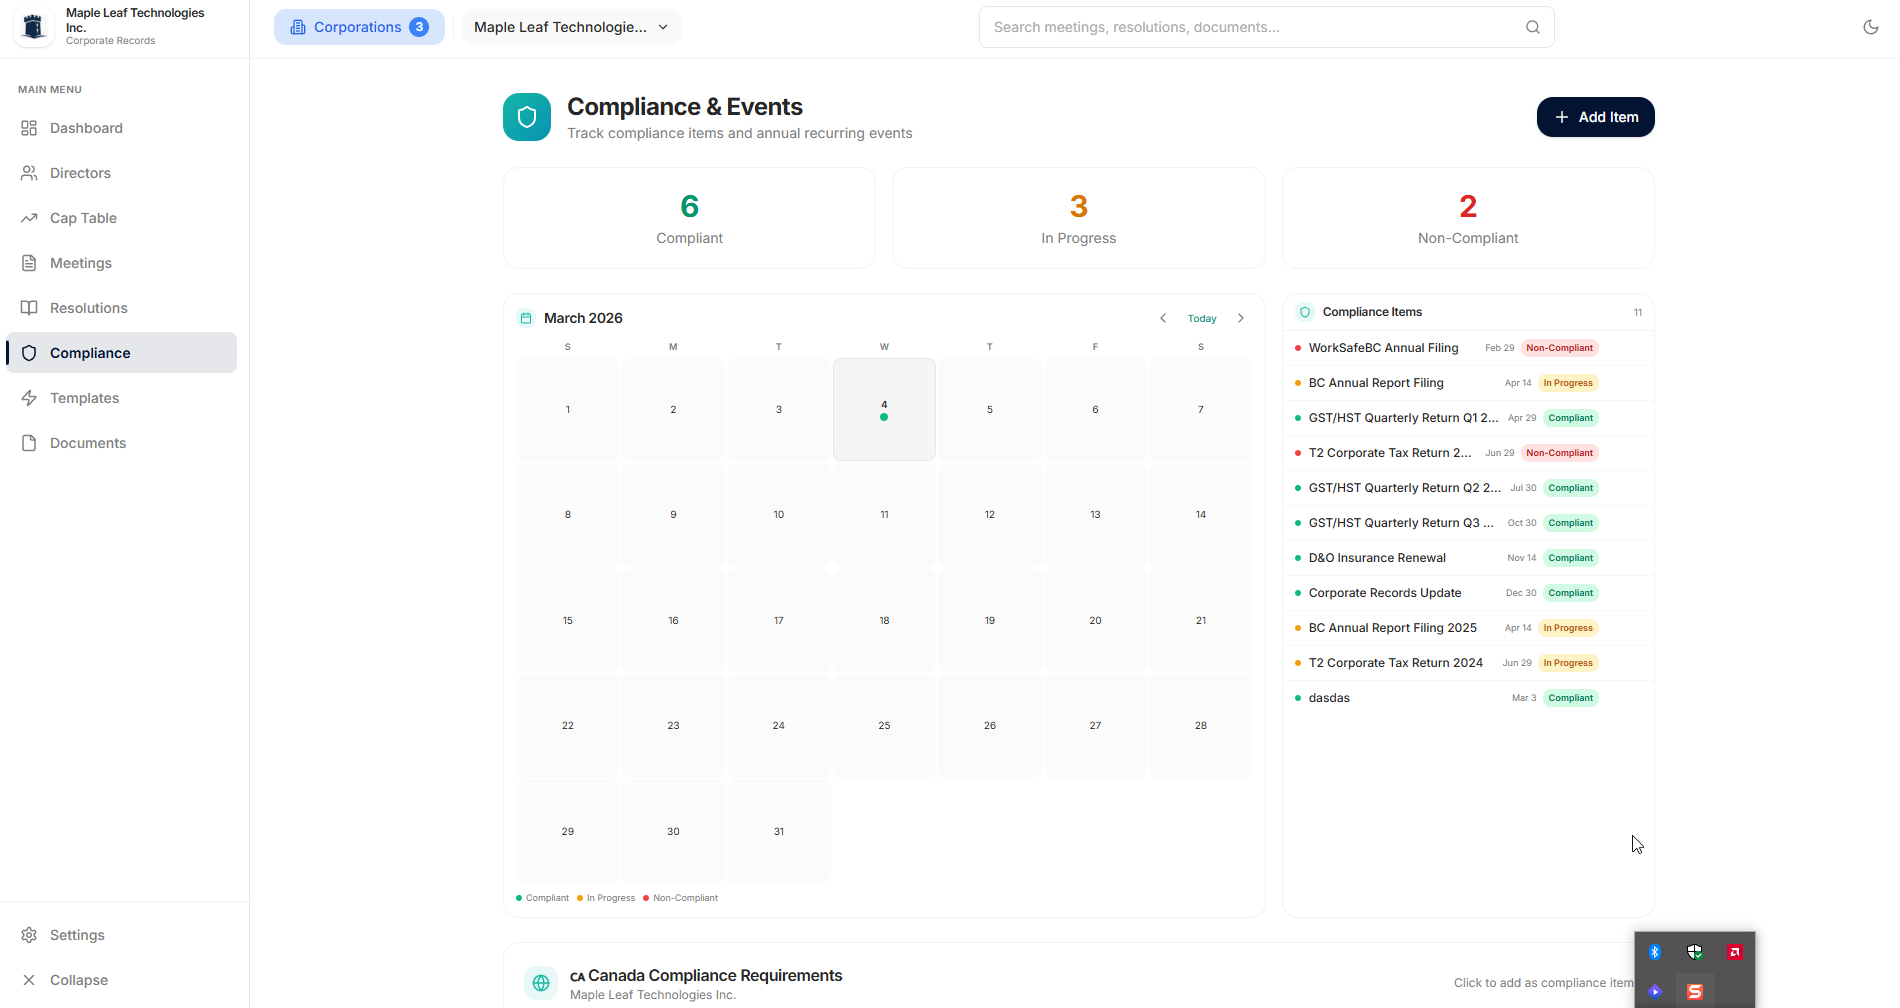Viewport: 1900px width, 1008px height.
Task: Select March 18 on the calendar
Action: point(884,620)
